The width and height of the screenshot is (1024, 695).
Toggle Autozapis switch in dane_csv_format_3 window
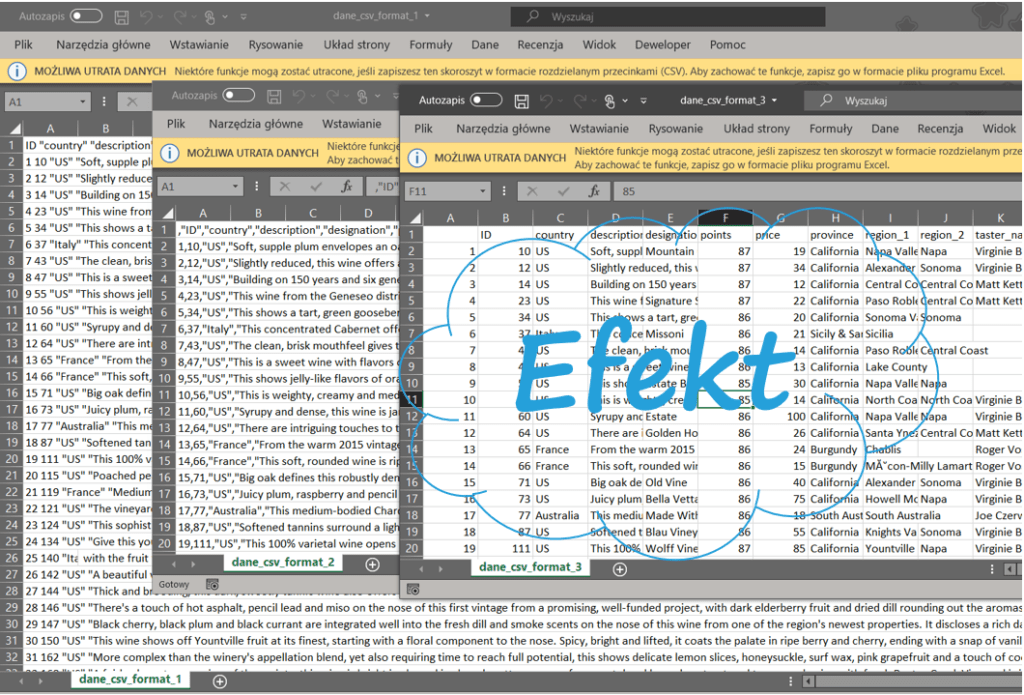pos(486,101)
